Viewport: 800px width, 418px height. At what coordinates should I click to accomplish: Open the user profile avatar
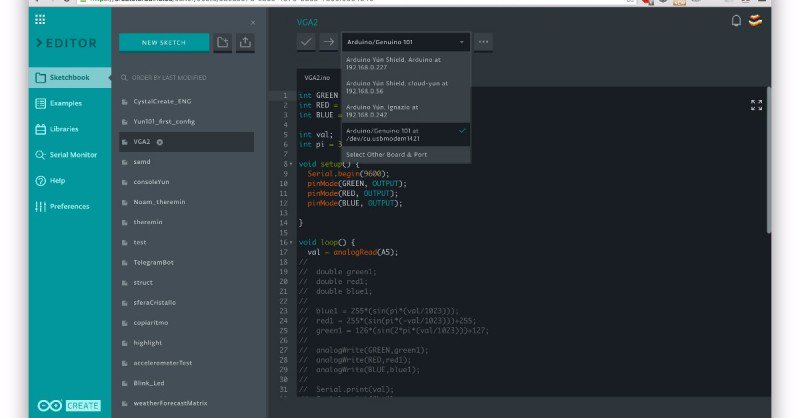755,20
